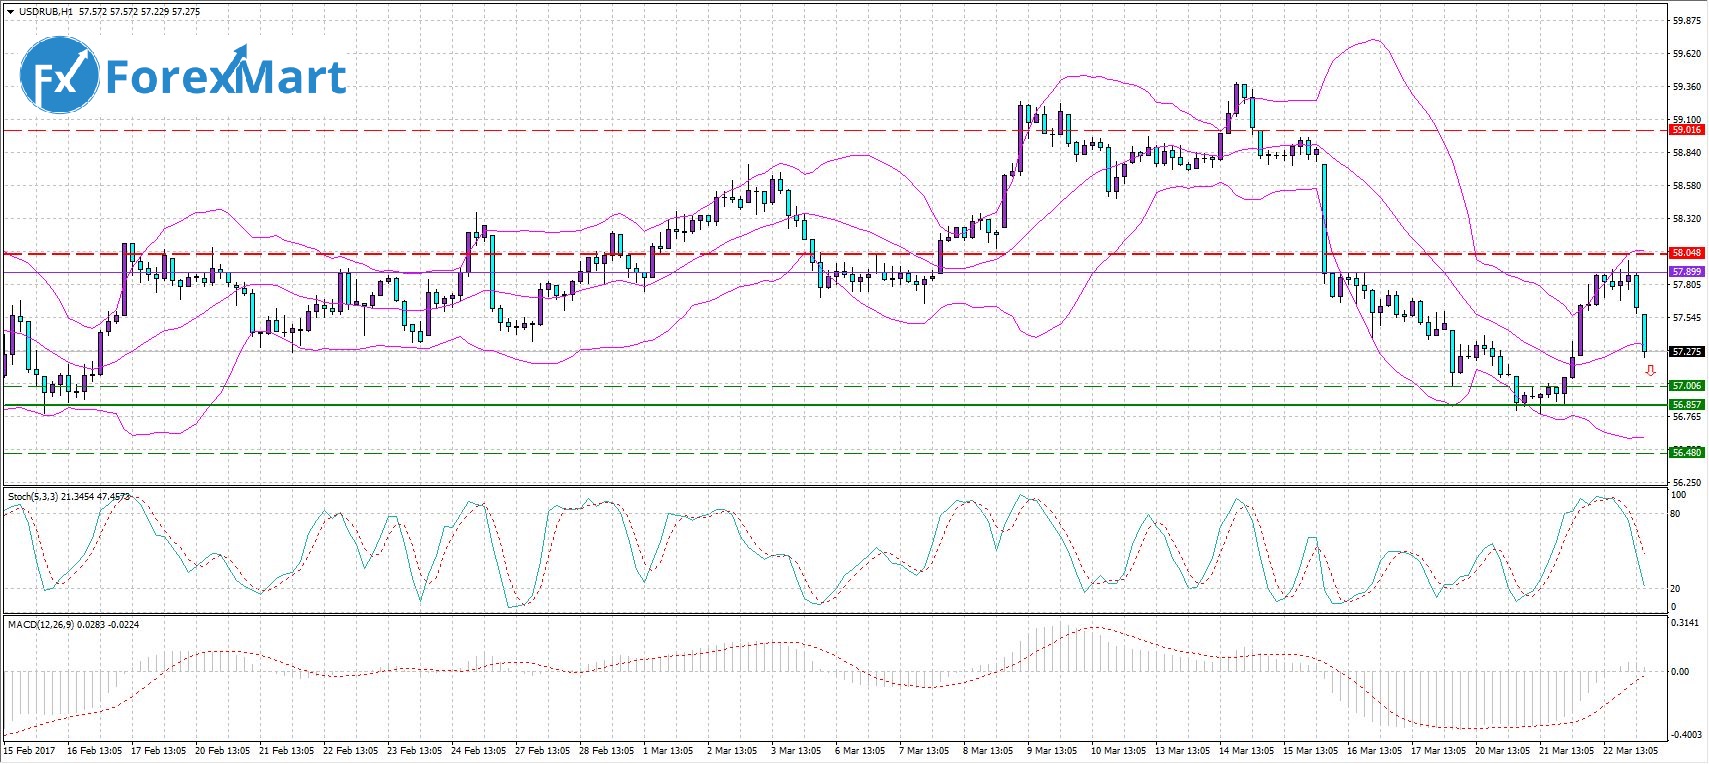Click the red 58.048 resistance price tag
The height and width of the screenshot is (764, 1709).
[1687, 253]
